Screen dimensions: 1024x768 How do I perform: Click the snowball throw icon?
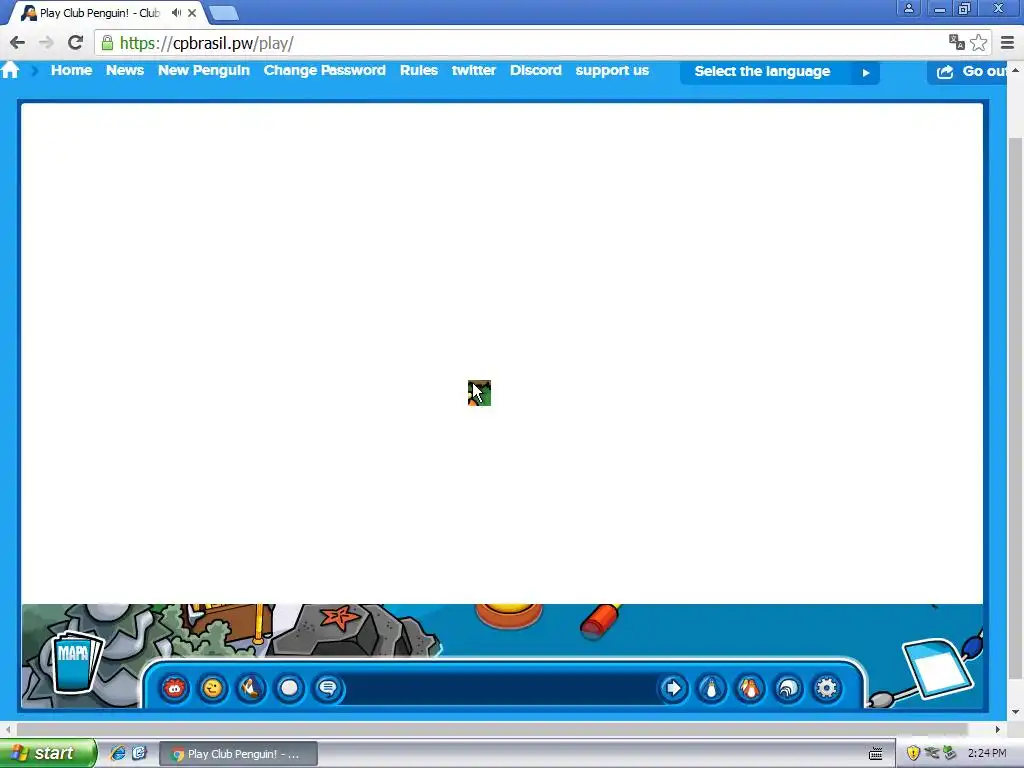point(289,688)
